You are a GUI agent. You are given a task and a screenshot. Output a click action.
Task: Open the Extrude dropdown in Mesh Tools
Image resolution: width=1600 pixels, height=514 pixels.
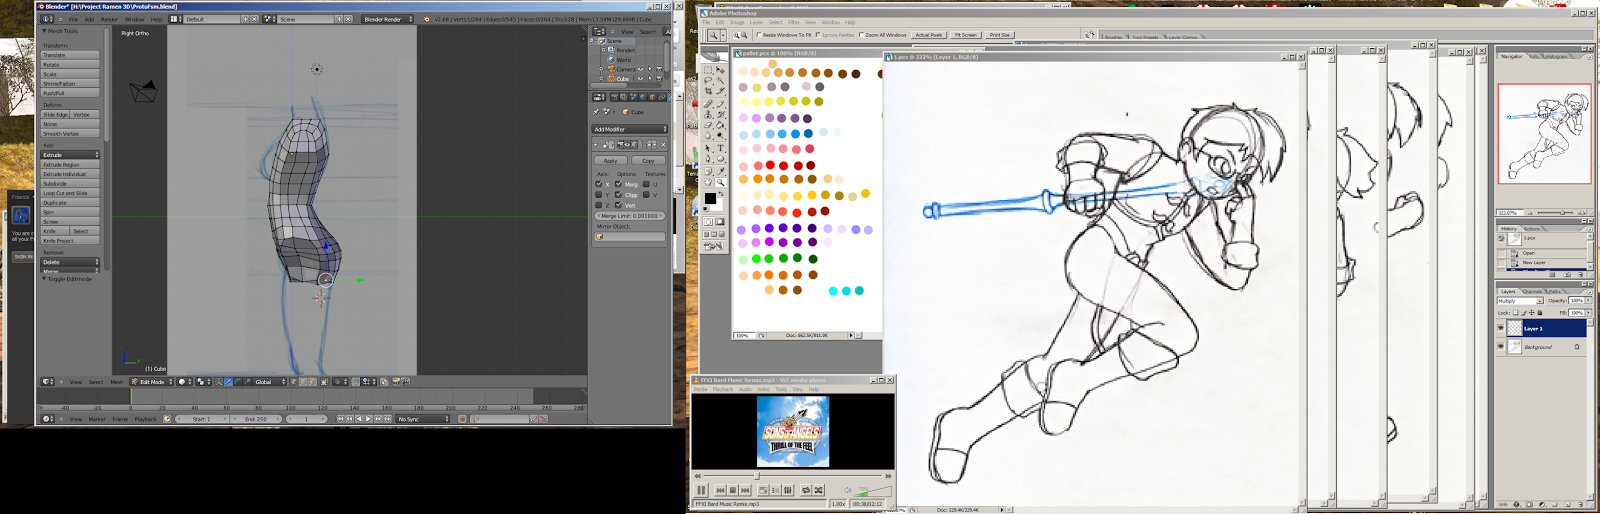tap(70, 155)
